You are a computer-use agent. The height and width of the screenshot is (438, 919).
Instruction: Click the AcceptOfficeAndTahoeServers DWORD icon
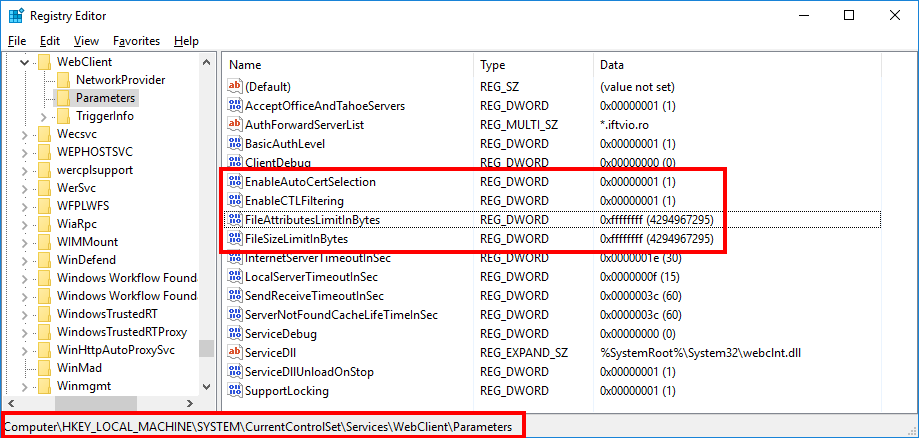tap(235, 106)
